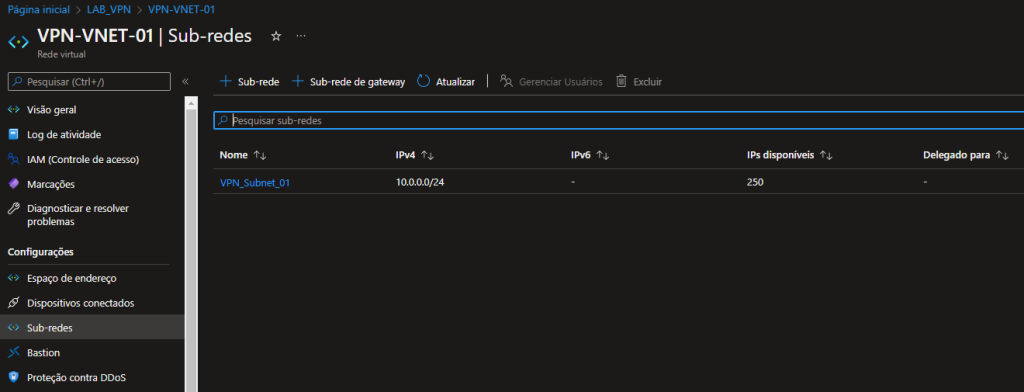Screen dimensions: 1024x392
Task: Select the 10.0.0.0/24 cell
Action: (x=420, y=182)
